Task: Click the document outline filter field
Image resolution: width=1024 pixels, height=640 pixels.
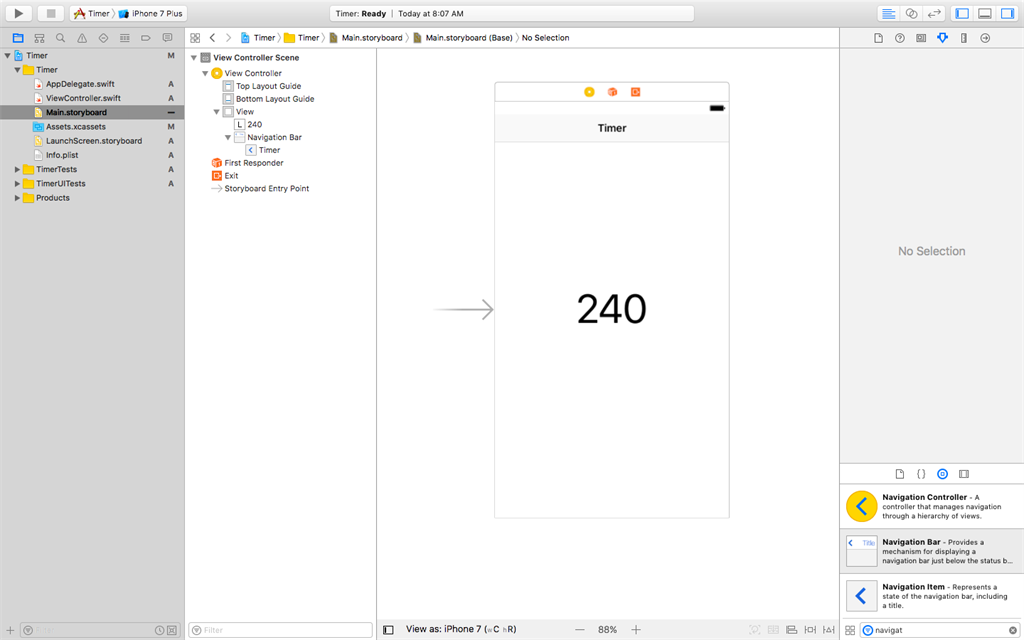Action: coord(281,630)
